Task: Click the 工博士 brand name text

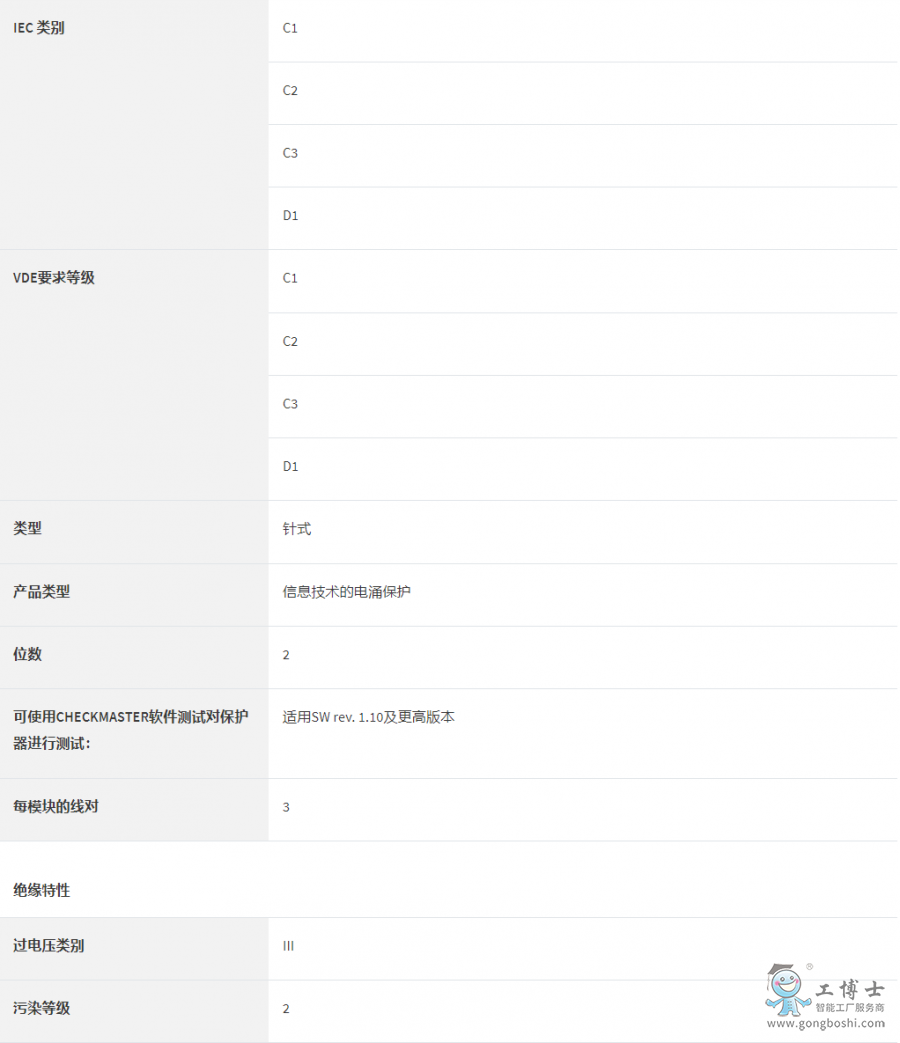Action: tap(850, 989)
